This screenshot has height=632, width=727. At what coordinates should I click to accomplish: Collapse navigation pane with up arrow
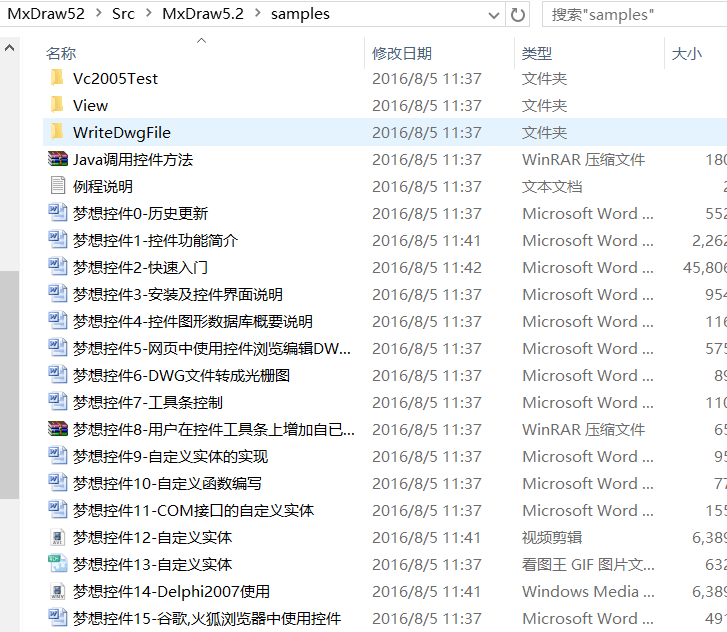pos(9,48)
